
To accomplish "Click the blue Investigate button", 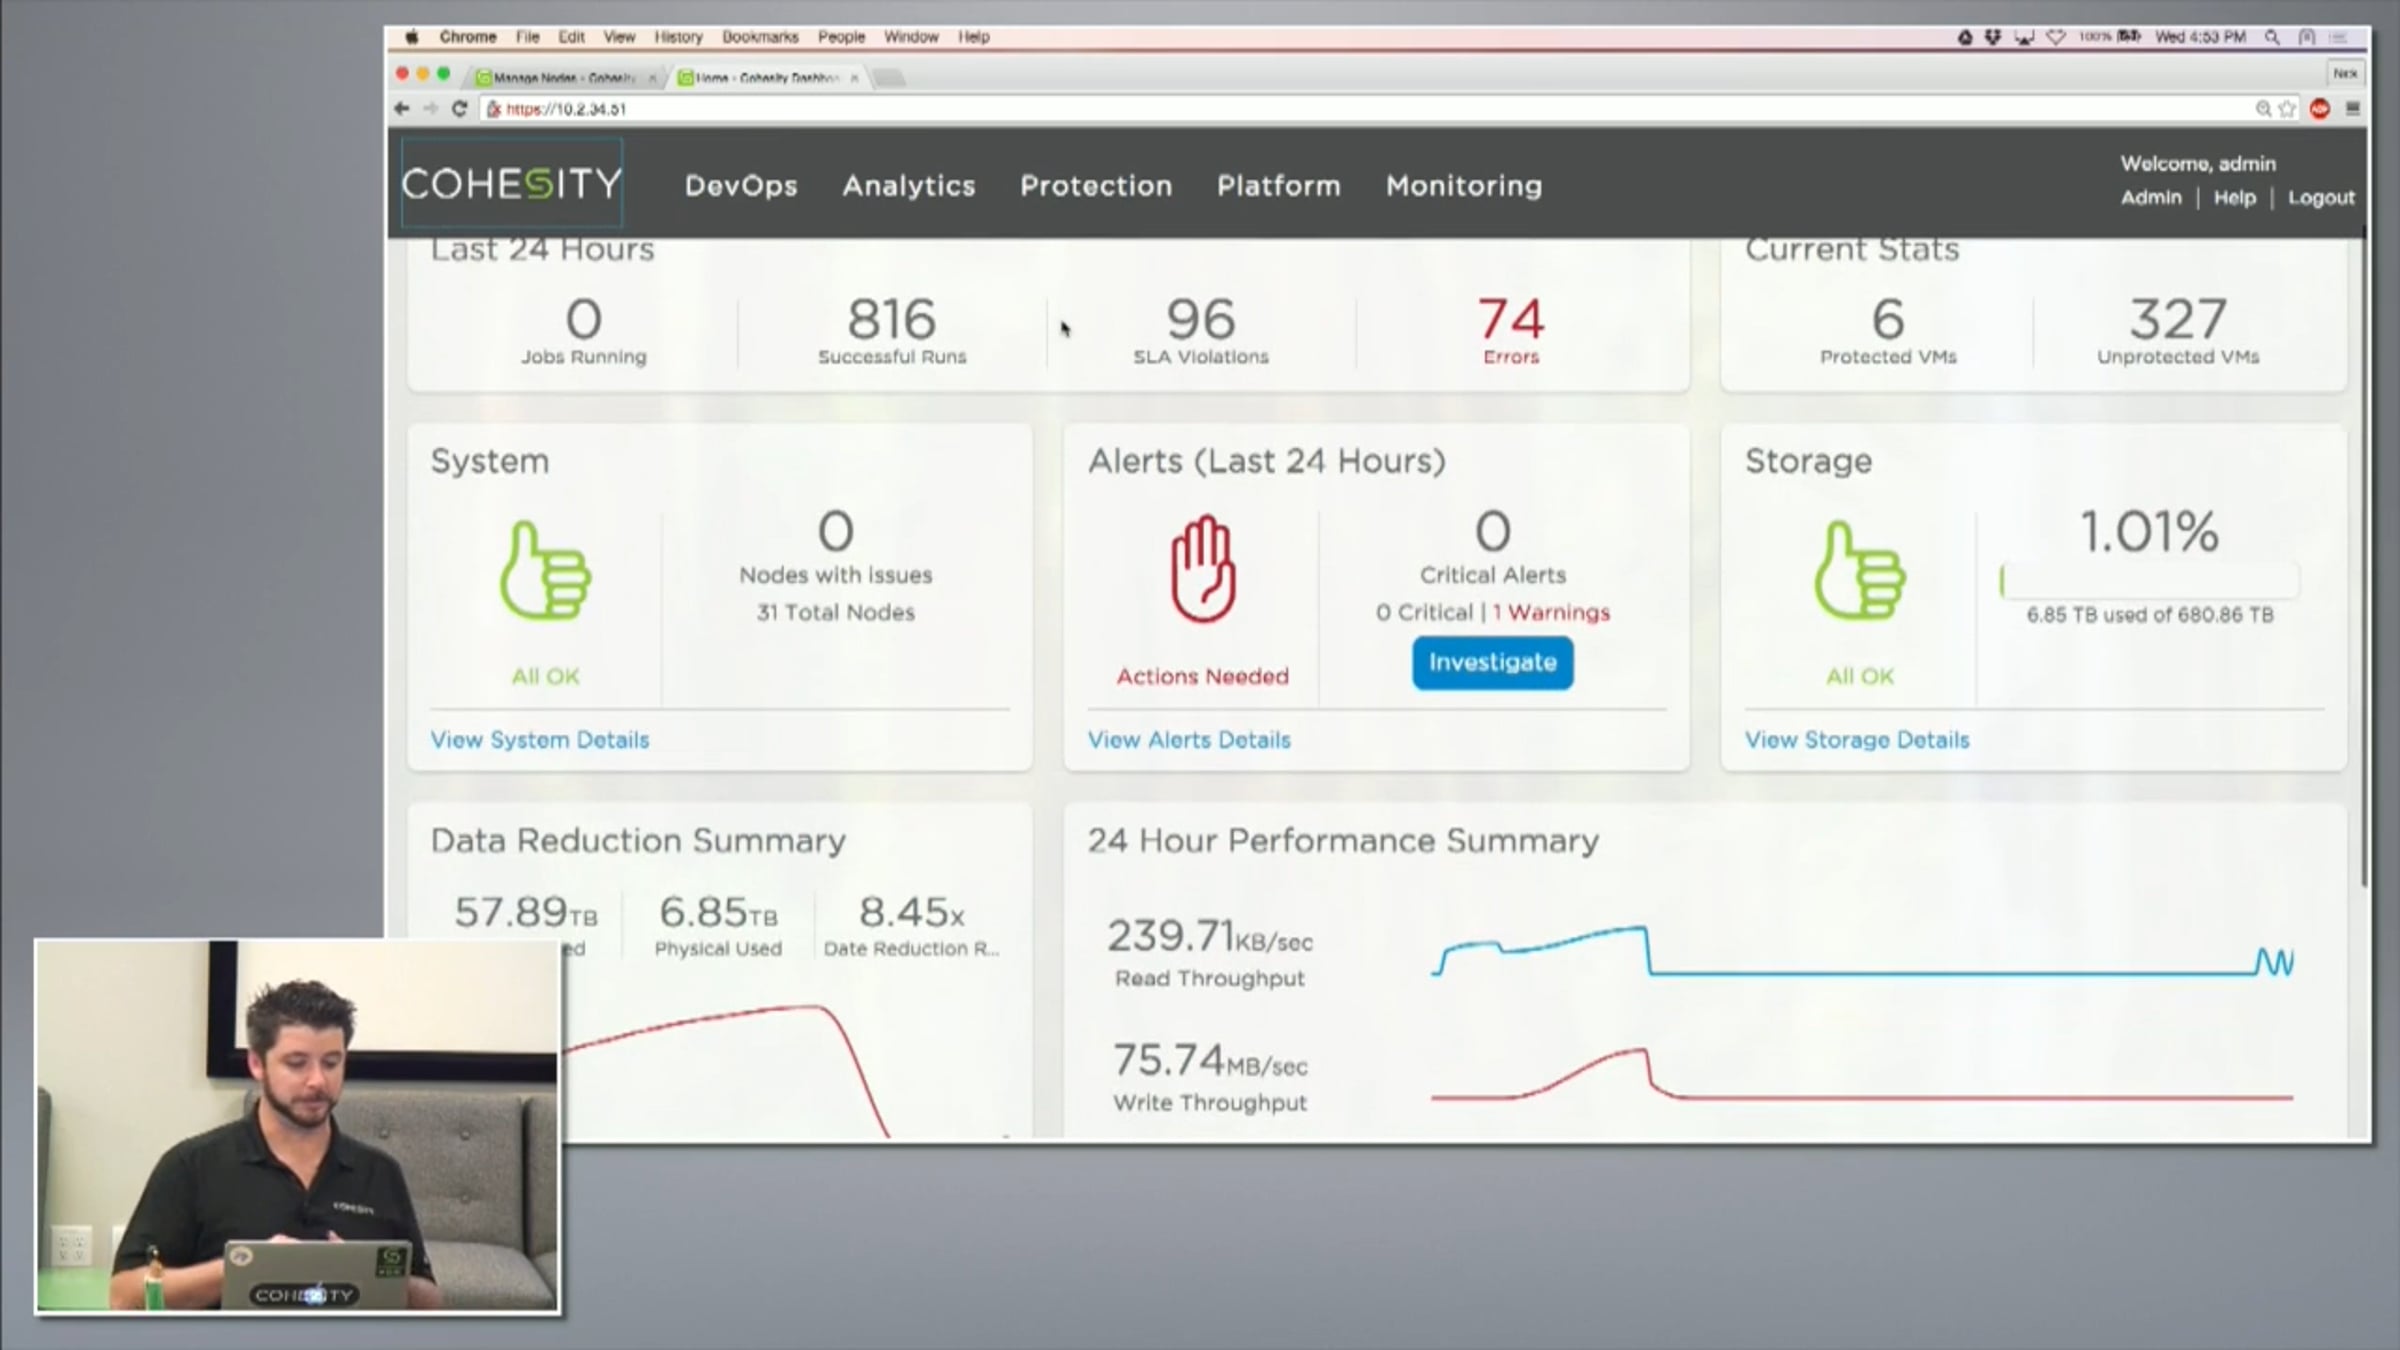I will coord(1493,663).
